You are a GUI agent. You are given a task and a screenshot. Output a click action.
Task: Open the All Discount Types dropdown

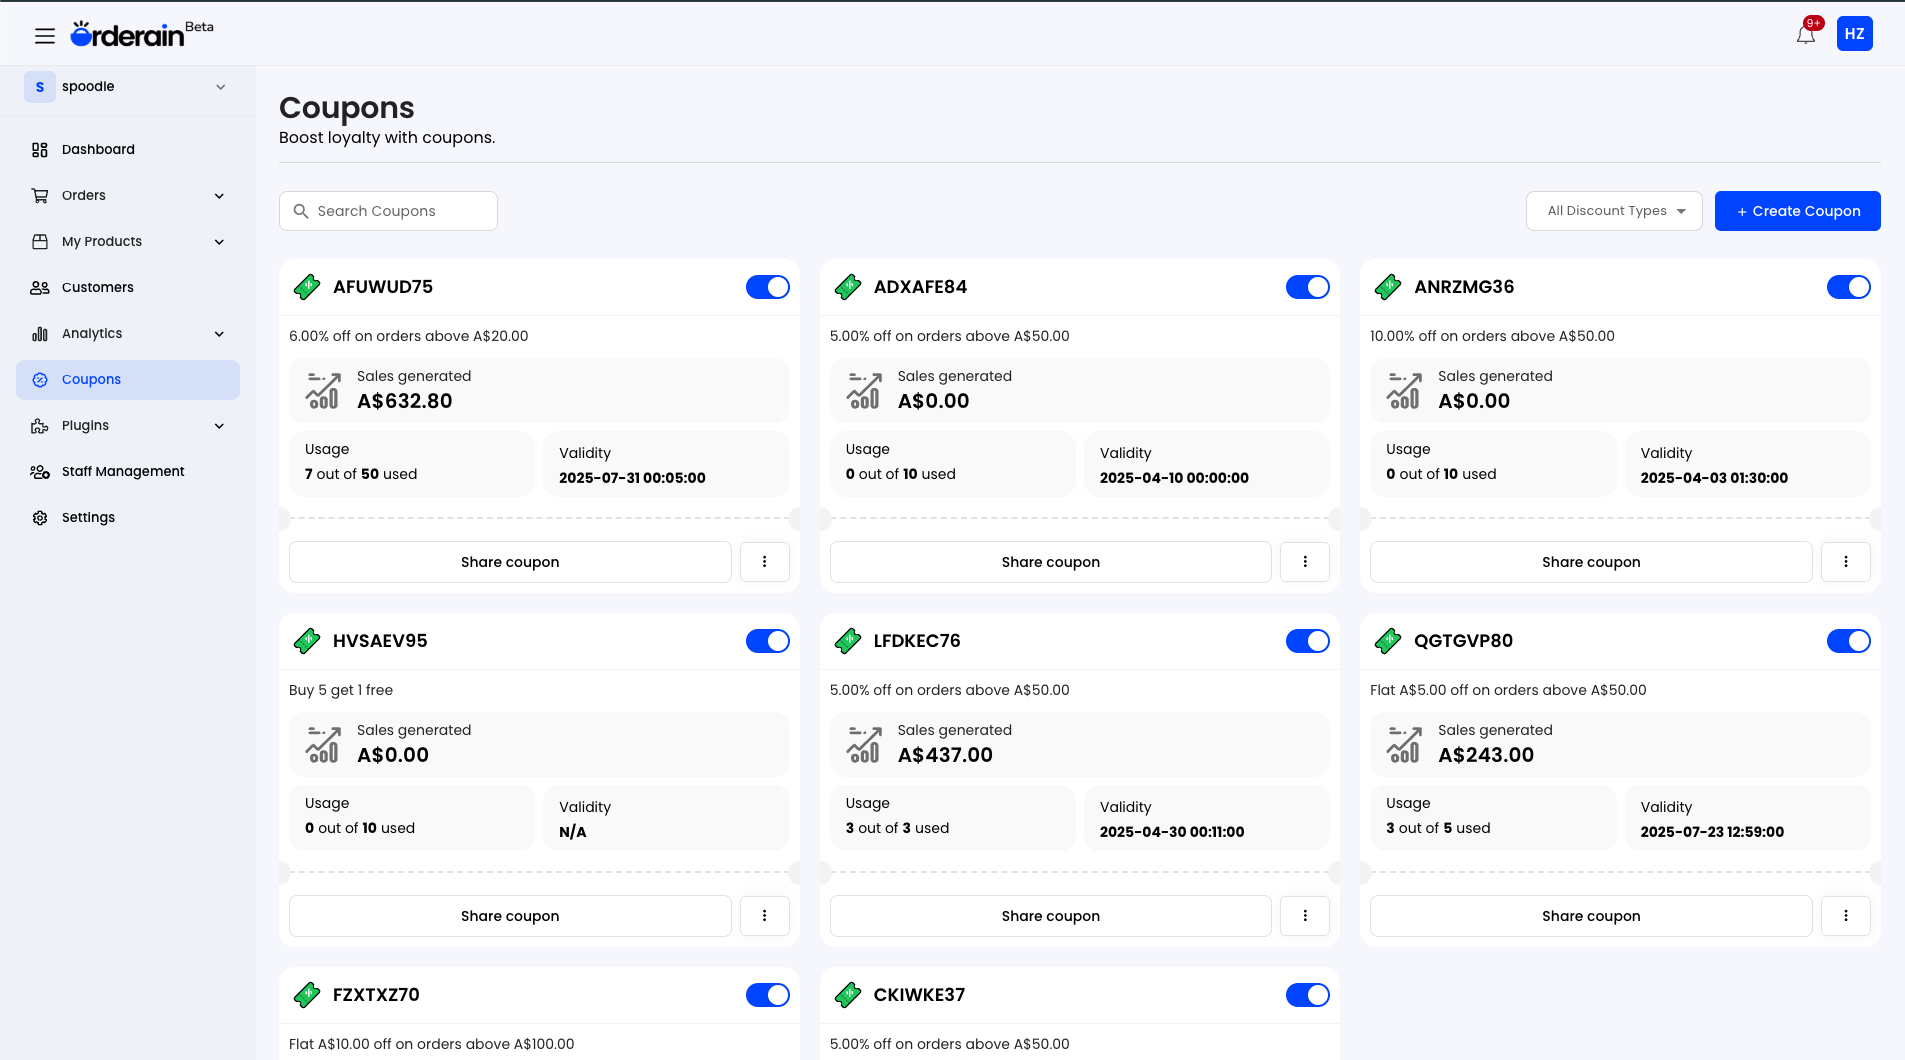click(x=1613, y=210)
